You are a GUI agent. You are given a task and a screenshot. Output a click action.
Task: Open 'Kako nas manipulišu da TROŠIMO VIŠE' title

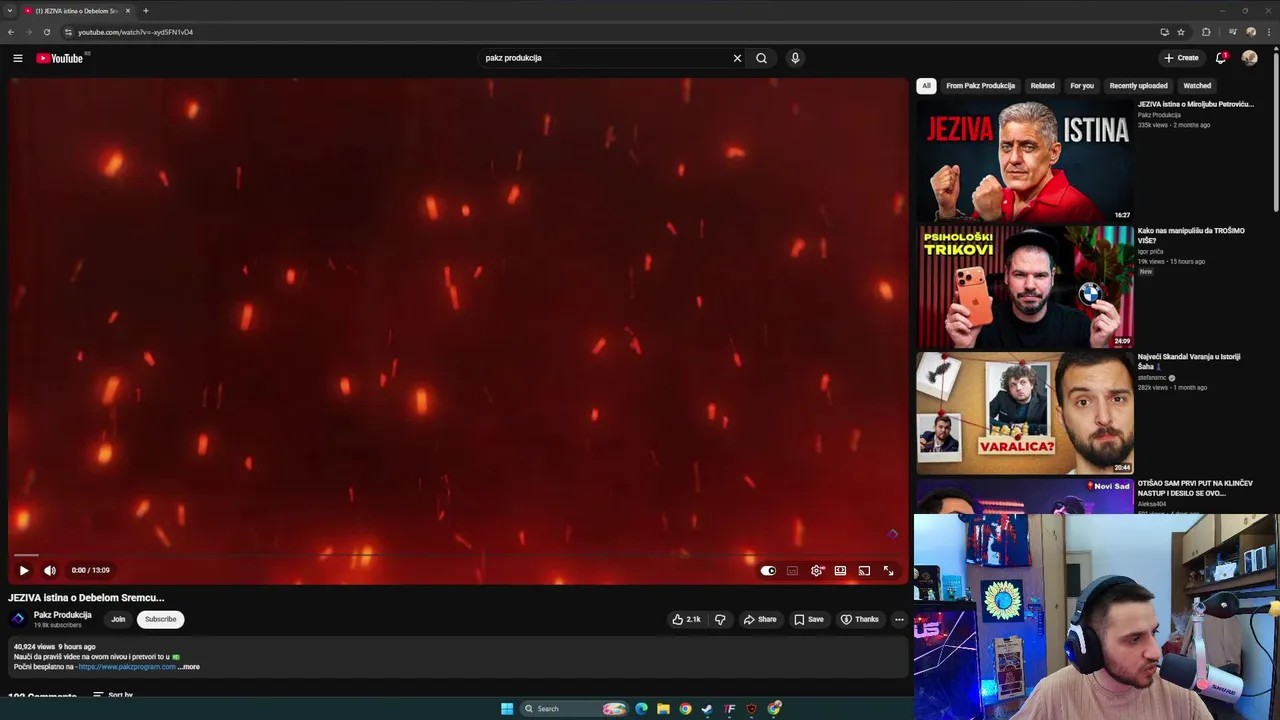click(1191, 236)
